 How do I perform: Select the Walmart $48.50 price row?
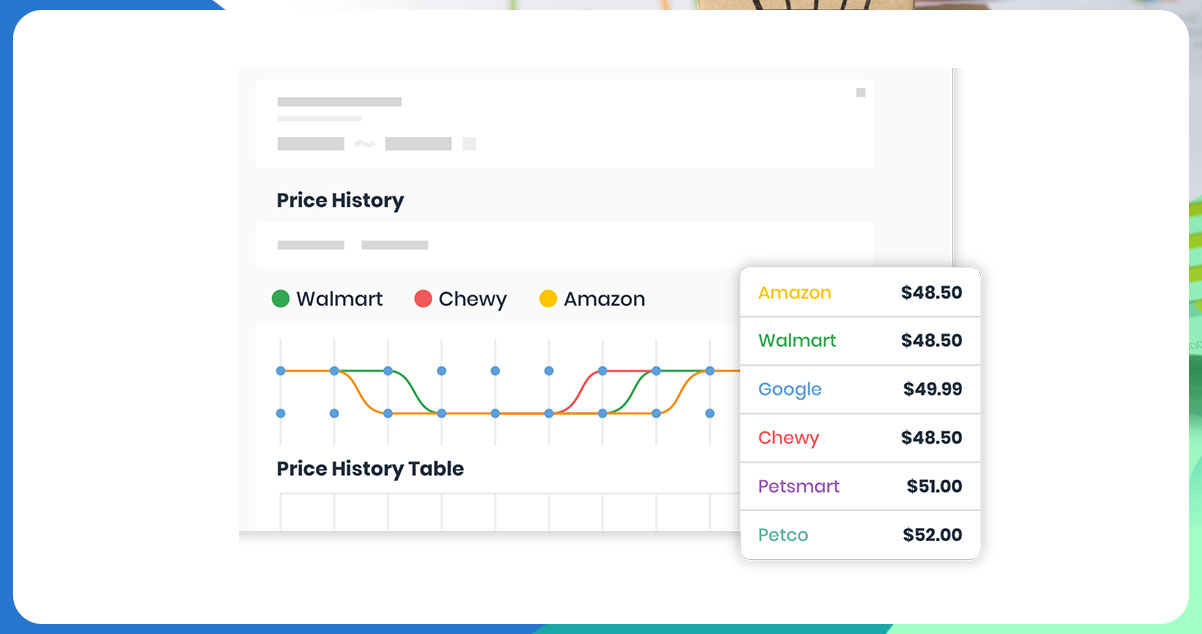[860, 341]
